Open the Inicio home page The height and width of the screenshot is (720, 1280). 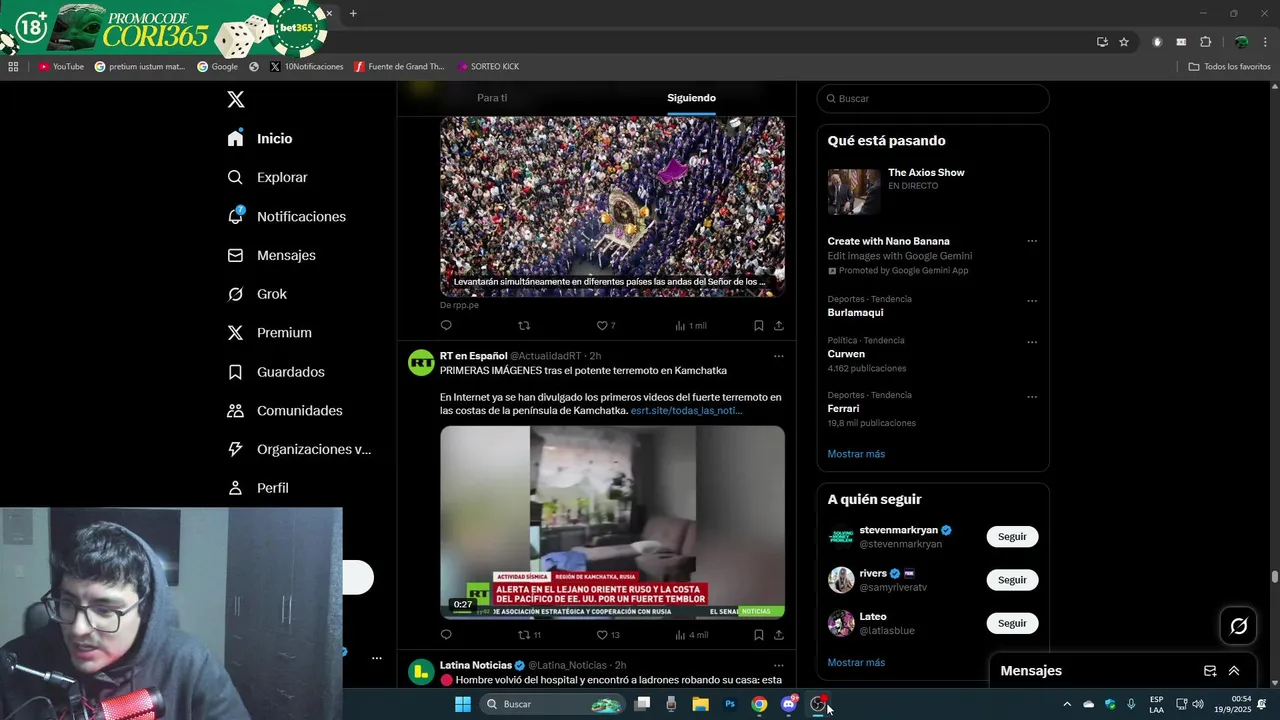(x=260, y=139)
